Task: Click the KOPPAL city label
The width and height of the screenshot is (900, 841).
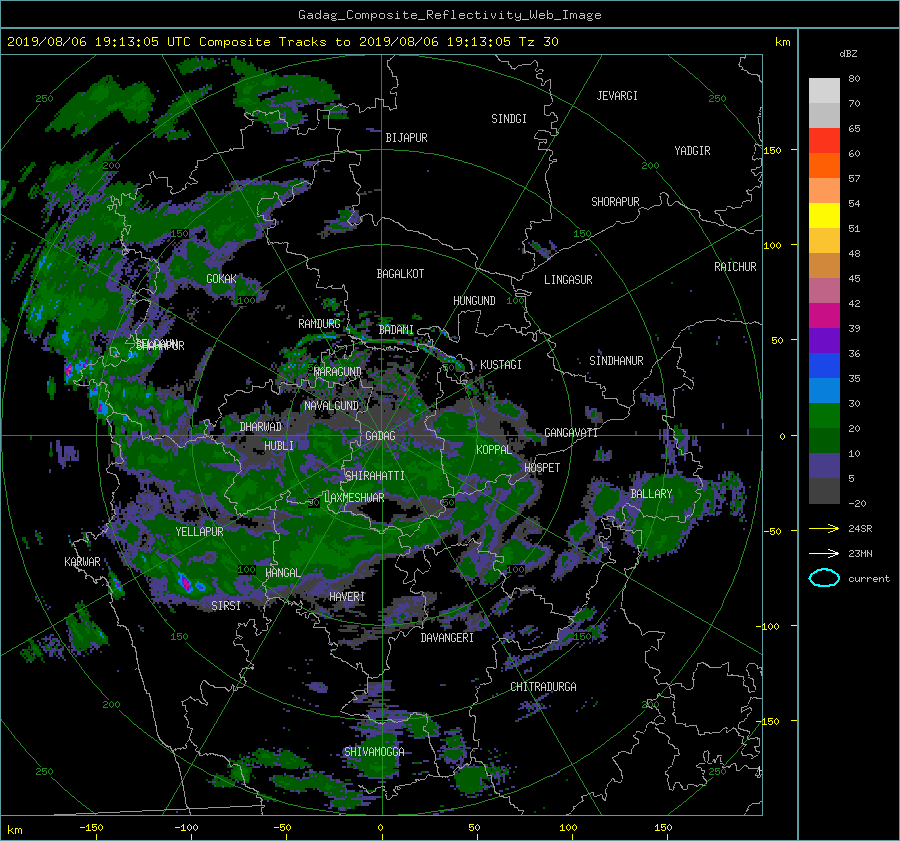Action: (494, 449)
